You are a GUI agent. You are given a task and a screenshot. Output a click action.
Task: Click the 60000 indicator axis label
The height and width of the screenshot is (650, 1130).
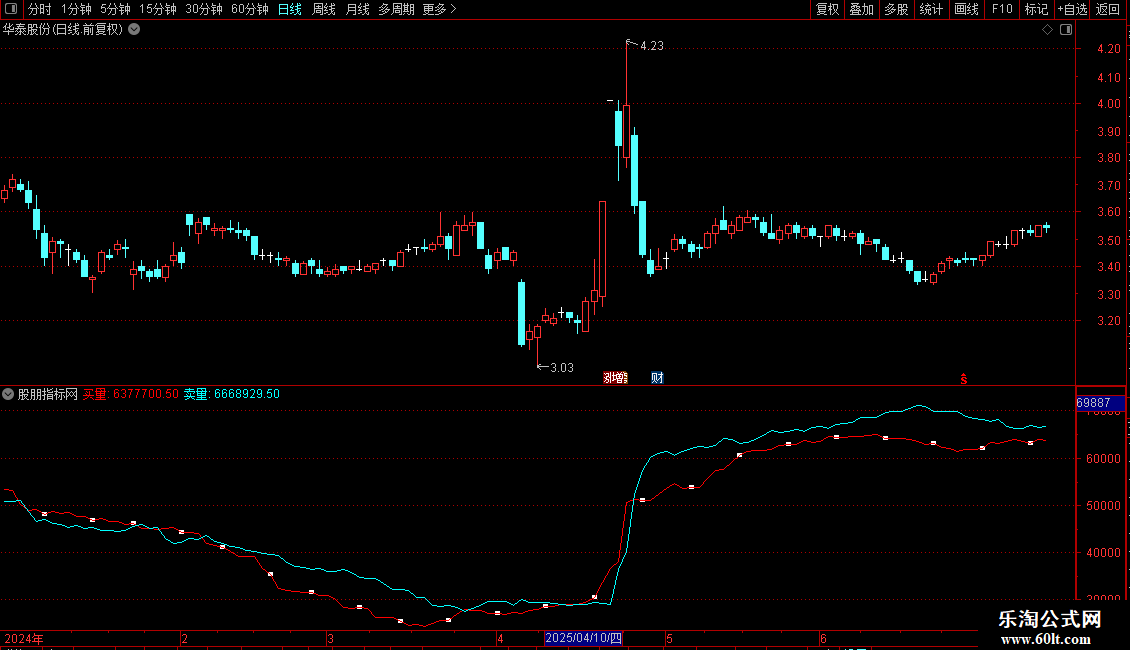(1103, 459)
